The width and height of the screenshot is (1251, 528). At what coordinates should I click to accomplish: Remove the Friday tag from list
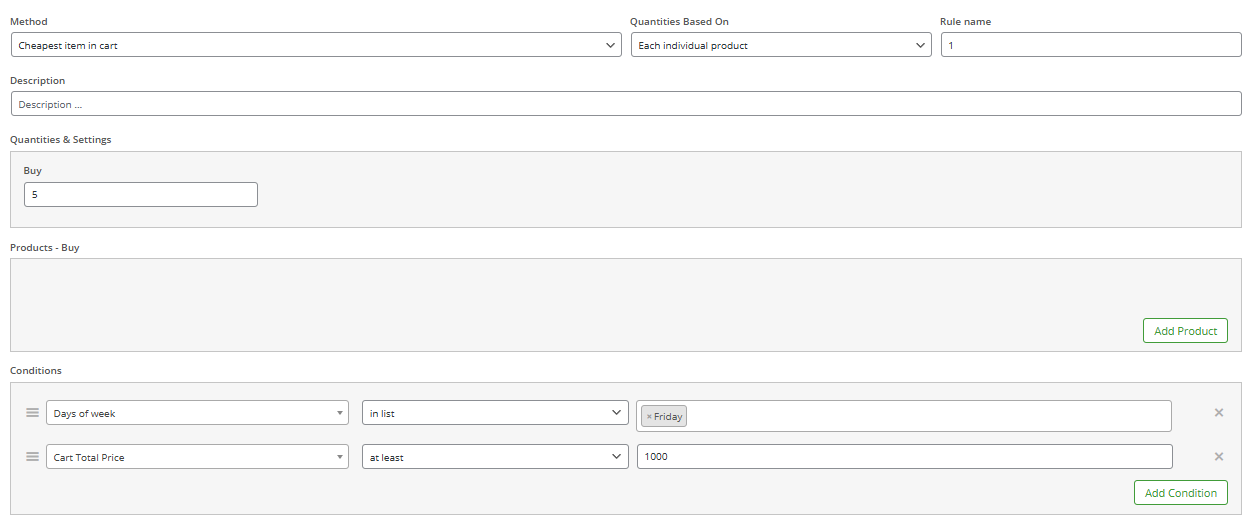pos(649,417)
